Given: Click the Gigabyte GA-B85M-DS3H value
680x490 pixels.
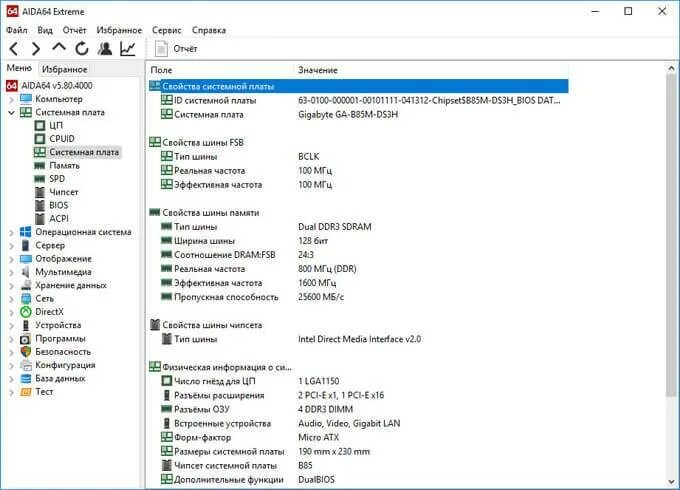Looking at the screenshot, I should pos(348,114).
